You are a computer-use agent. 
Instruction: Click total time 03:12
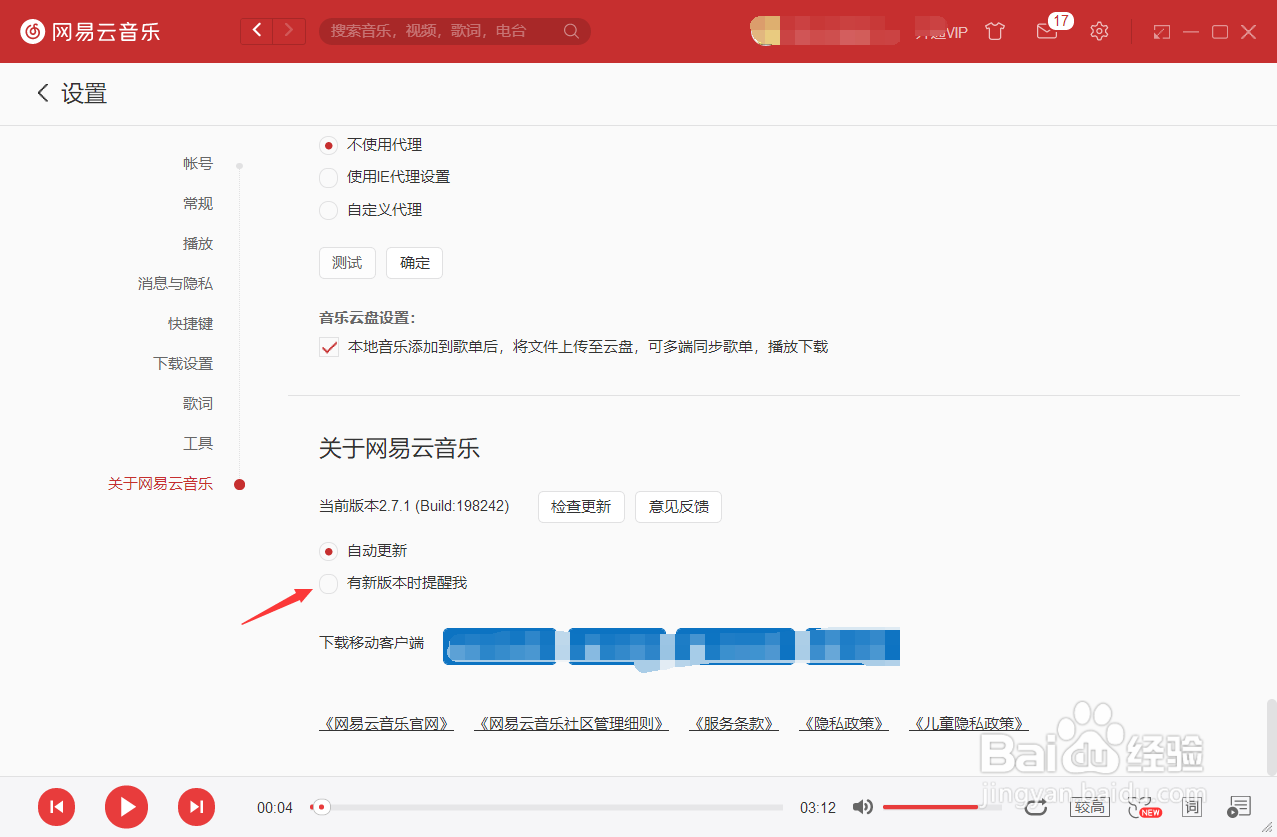(818, 808)
